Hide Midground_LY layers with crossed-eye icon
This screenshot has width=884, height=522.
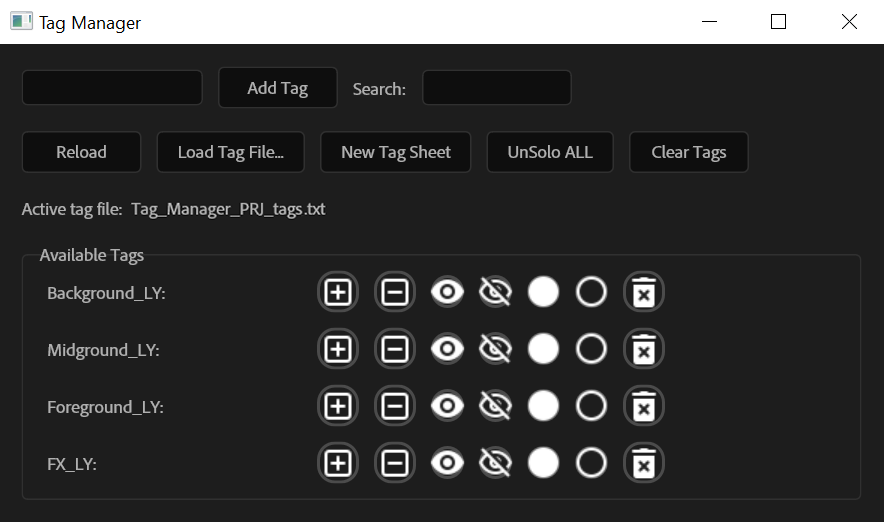coord(496,349)
